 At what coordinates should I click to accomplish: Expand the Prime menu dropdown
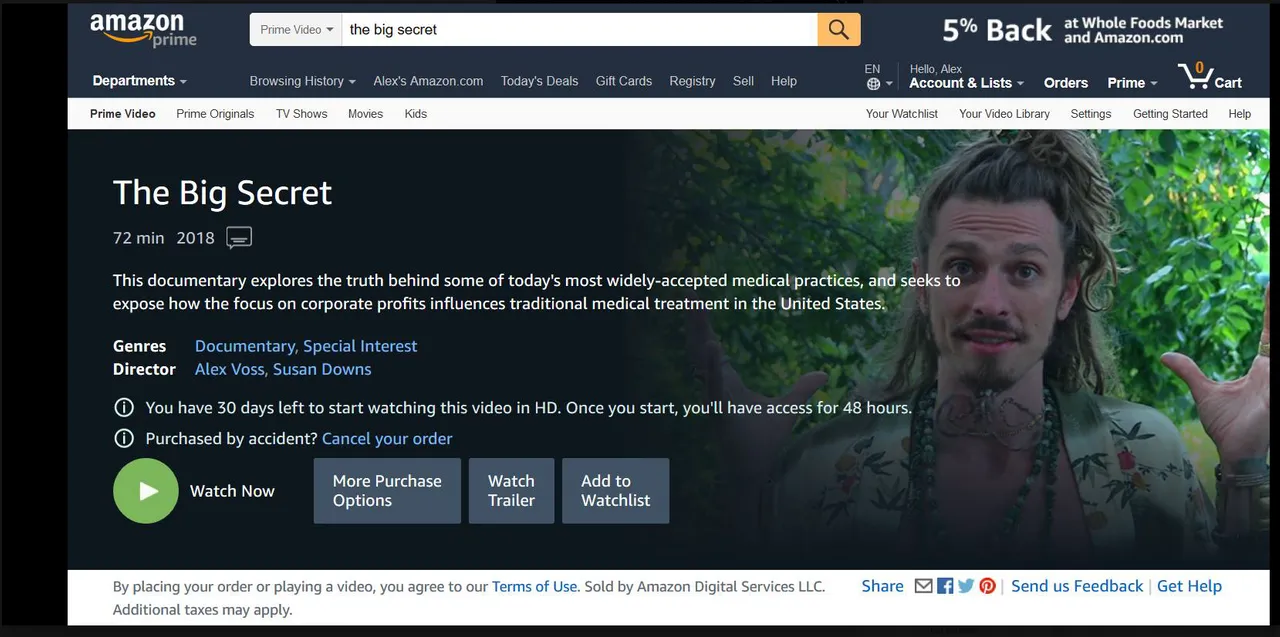1132,83
